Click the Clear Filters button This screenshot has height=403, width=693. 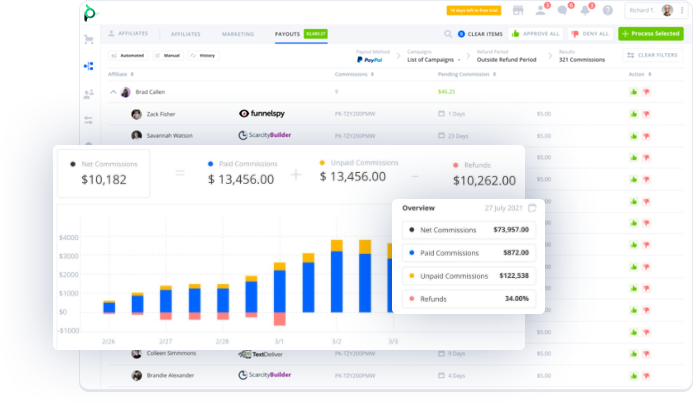click(652, 55)
